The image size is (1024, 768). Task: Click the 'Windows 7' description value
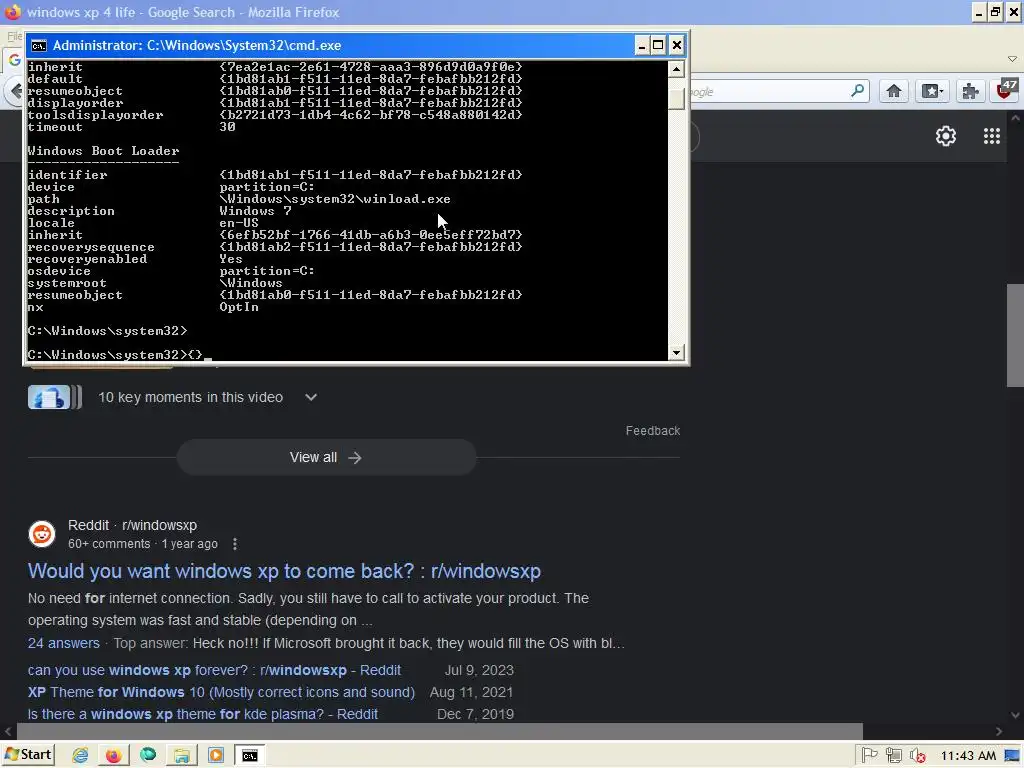pos(255,211)
